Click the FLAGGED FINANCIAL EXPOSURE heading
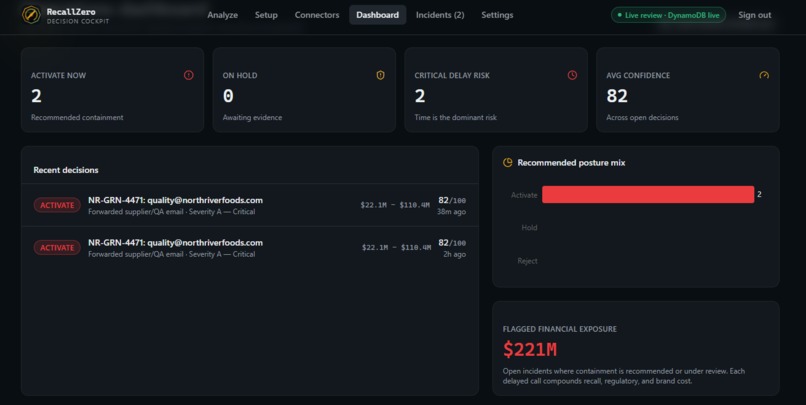This screenshot has height=405, width=806. click(560, 329)
